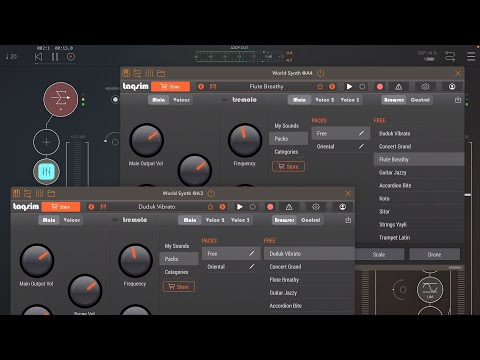Click the Frequency knob in A4 window
The image size is (480, 360).
[245, 140]
